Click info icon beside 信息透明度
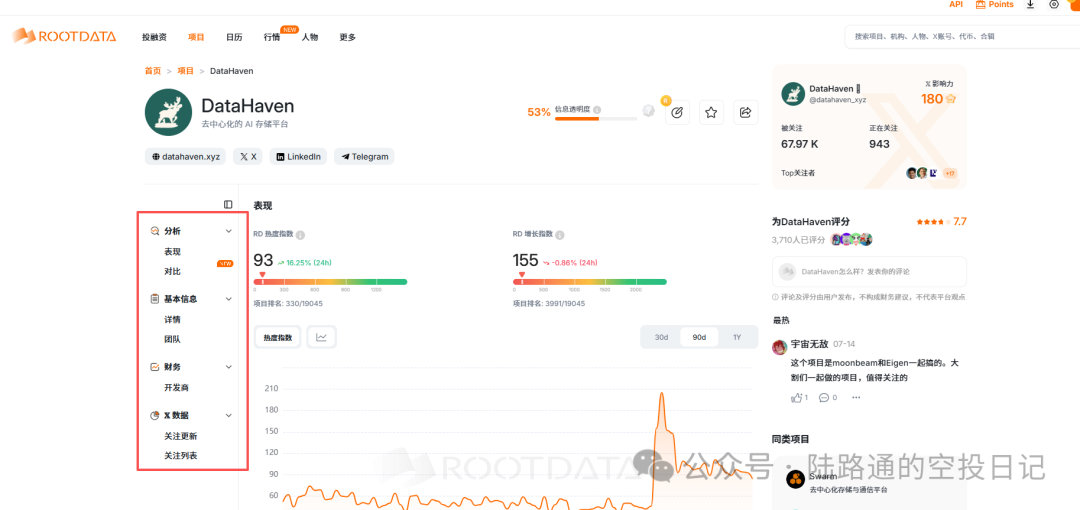1080x510 pixels. [597, 110]
